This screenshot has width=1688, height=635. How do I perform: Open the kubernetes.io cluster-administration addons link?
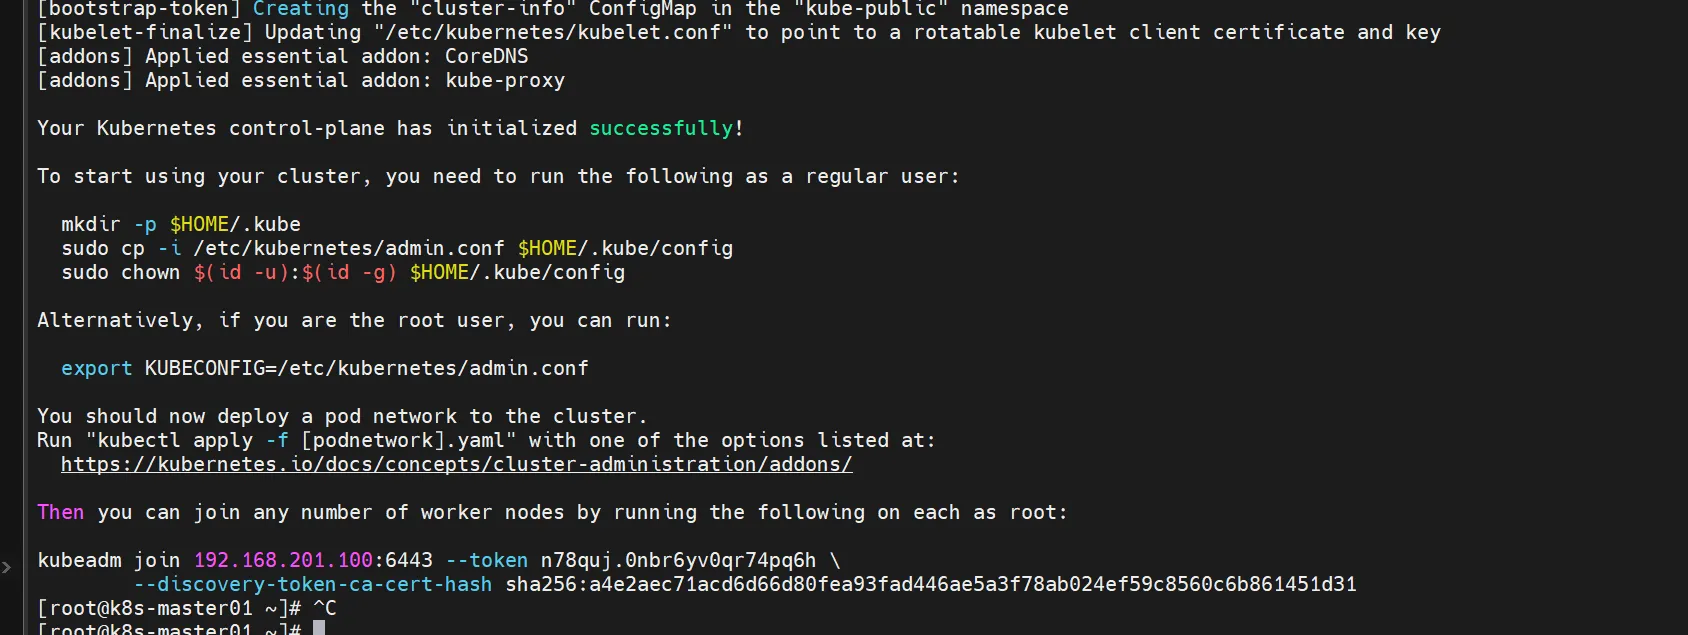click(456, 464)
